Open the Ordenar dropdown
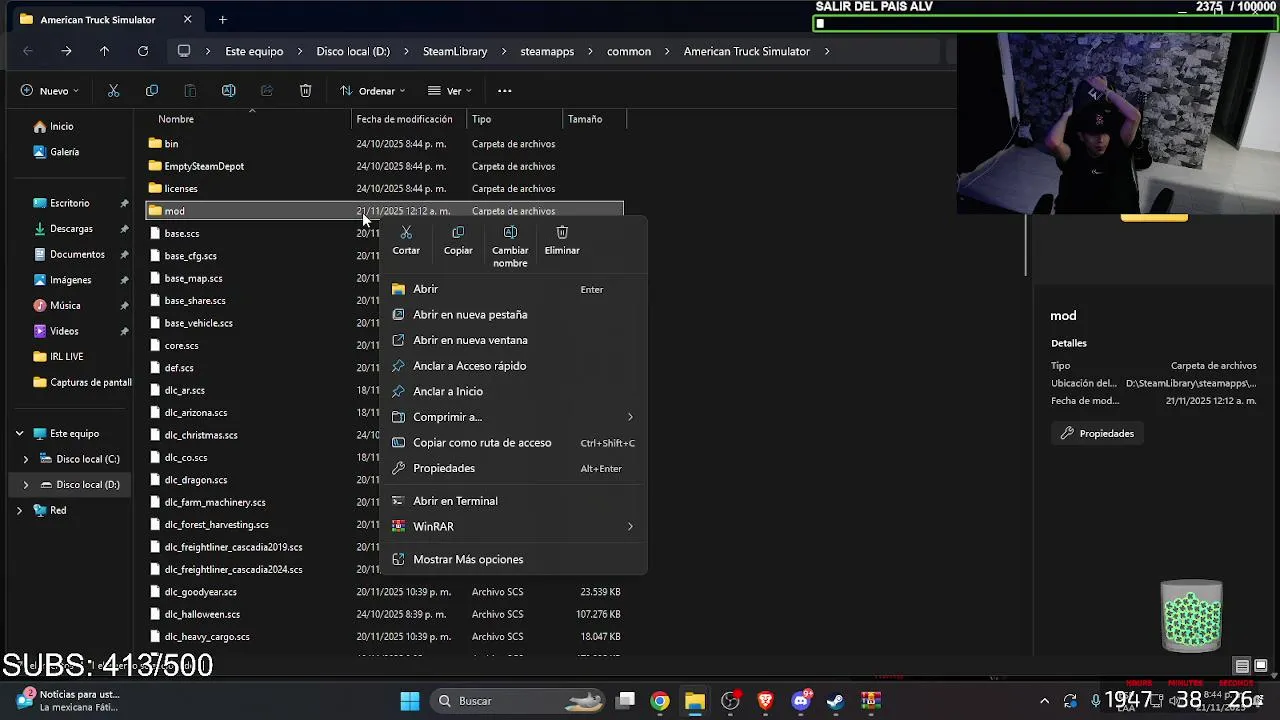The width and height of the screenshot is (1280, 720). point(372,91)
